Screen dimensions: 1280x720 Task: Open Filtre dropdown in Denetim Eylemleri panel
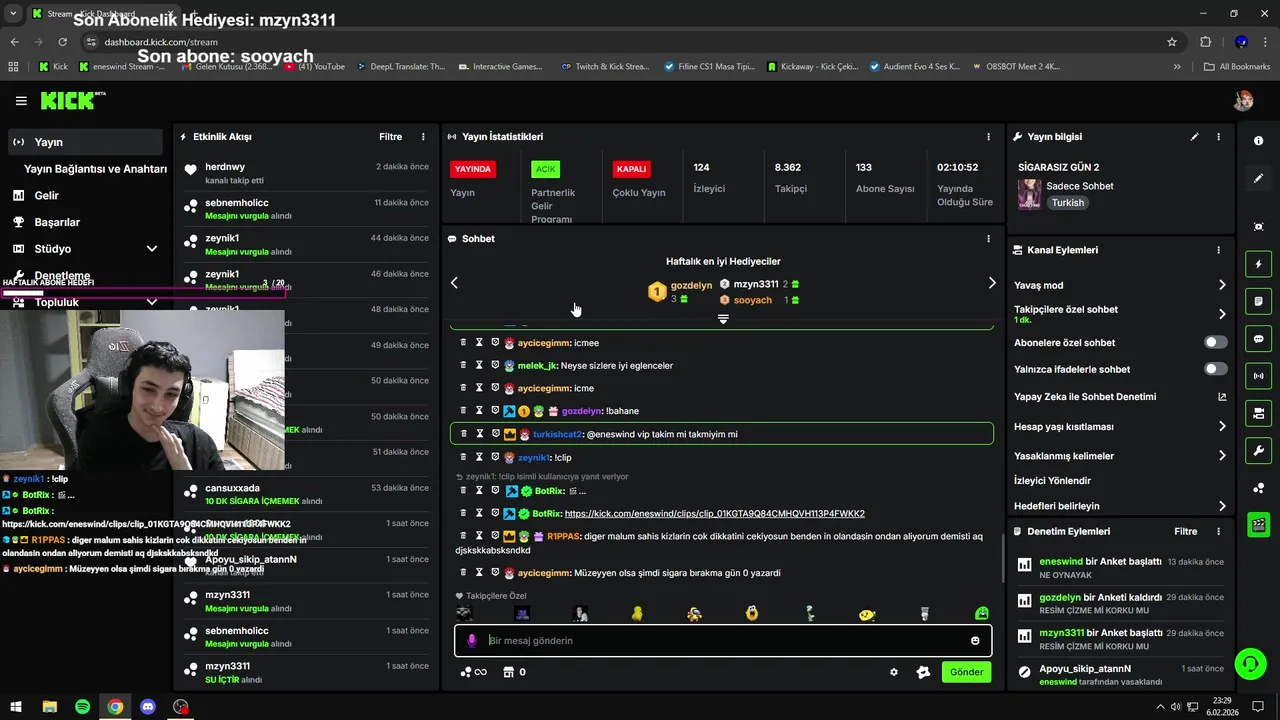[x=1186, y=532]
